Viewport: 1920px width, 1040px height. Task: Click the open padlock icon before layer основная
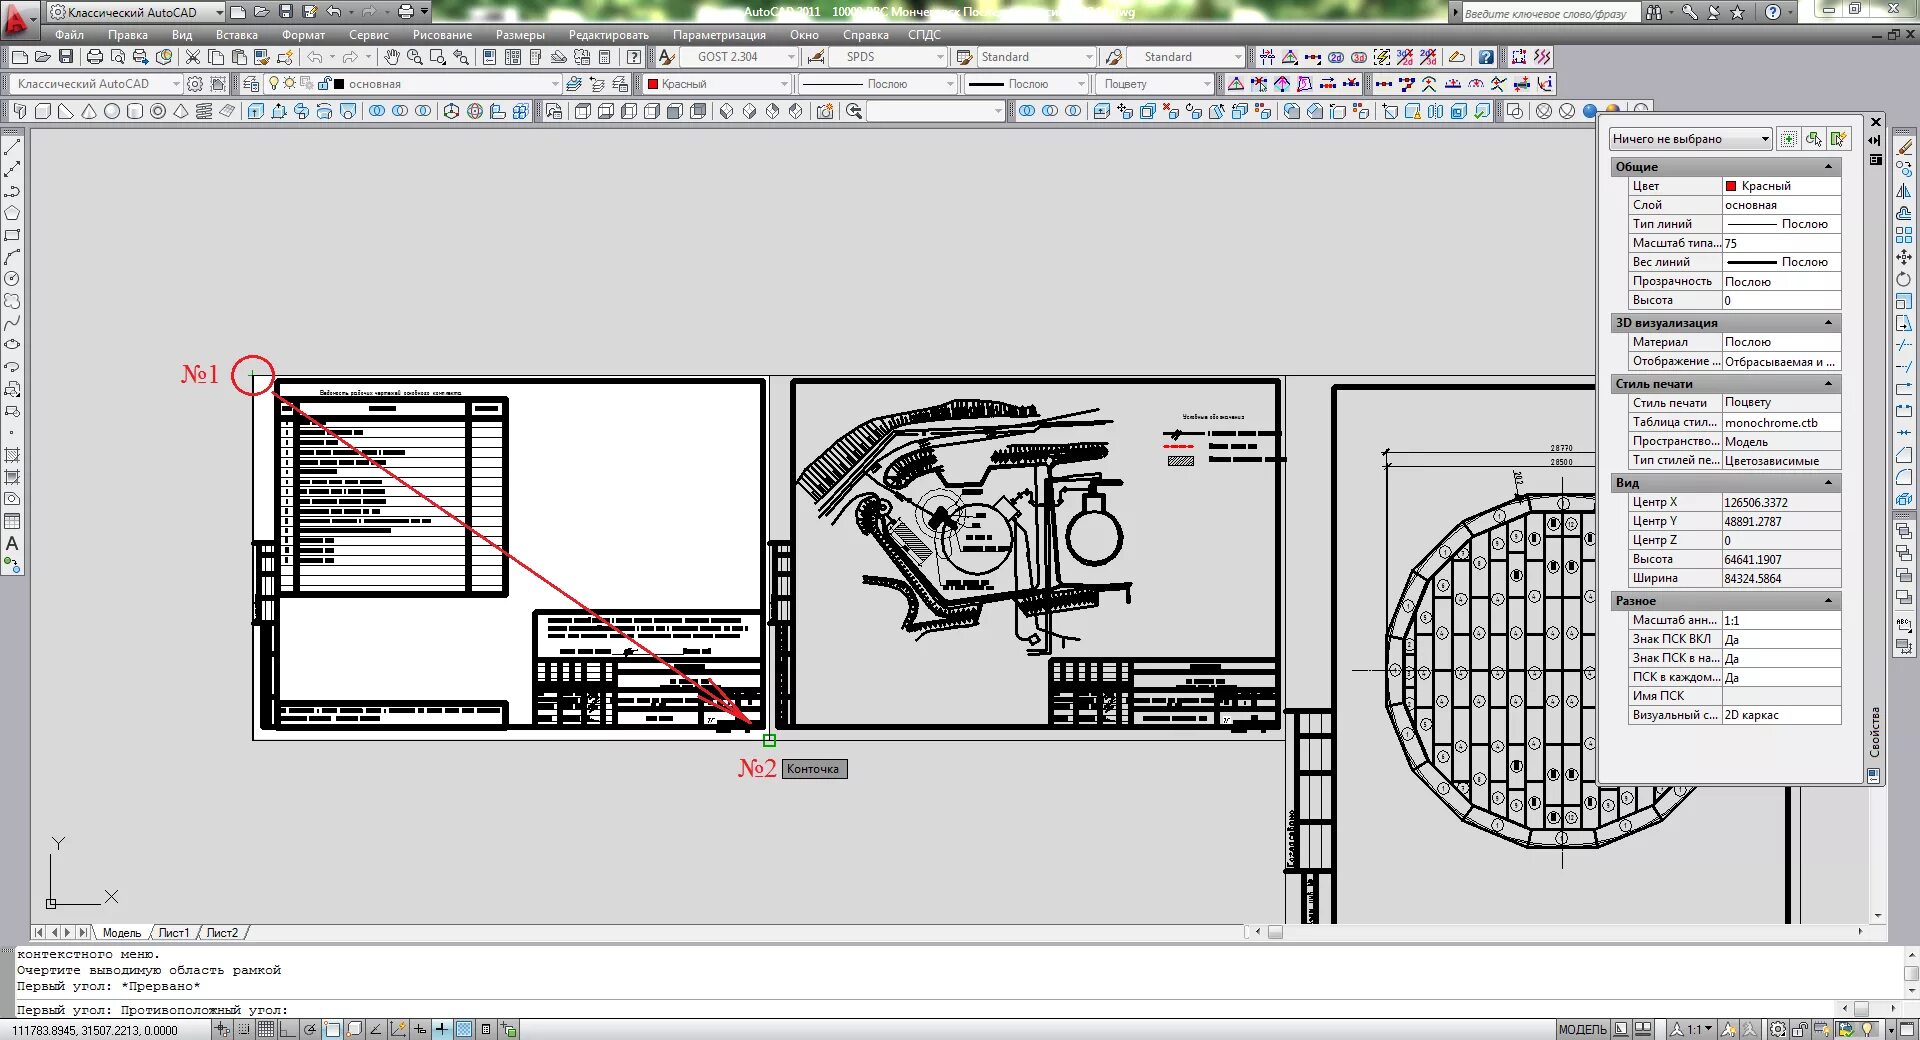(323, 84)
